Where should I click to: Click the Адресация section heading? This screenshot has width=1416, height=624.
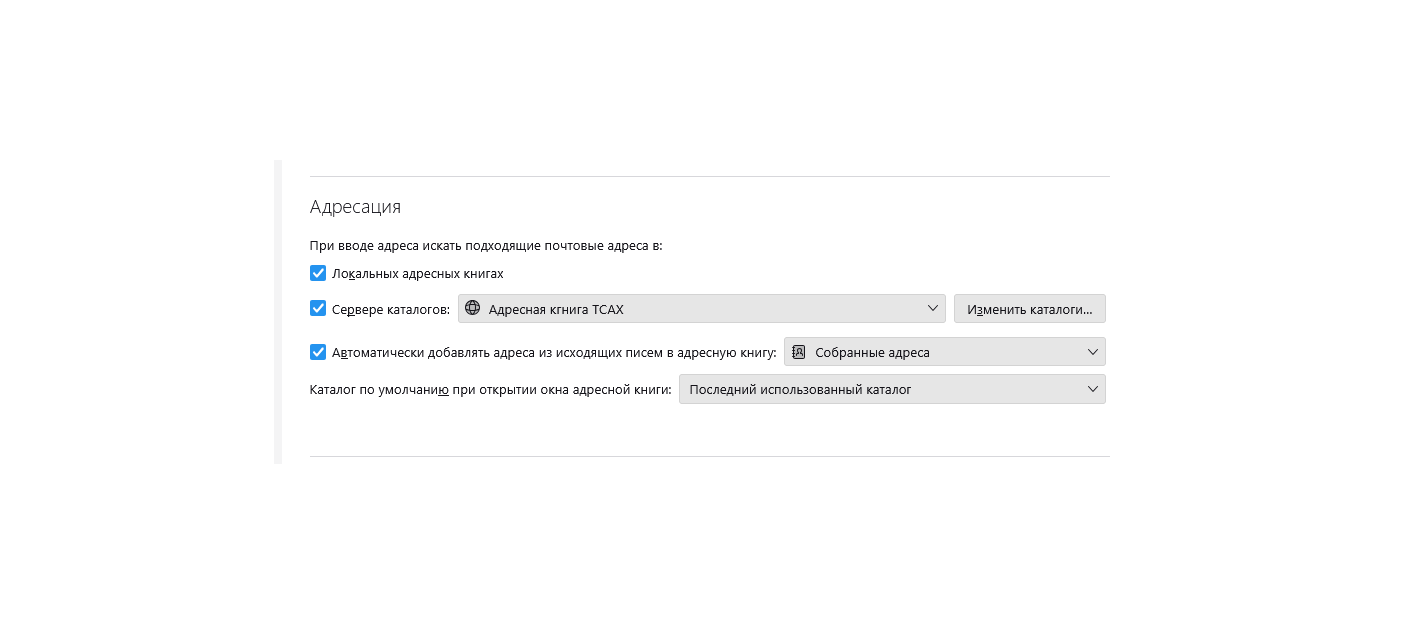point(355,207)
